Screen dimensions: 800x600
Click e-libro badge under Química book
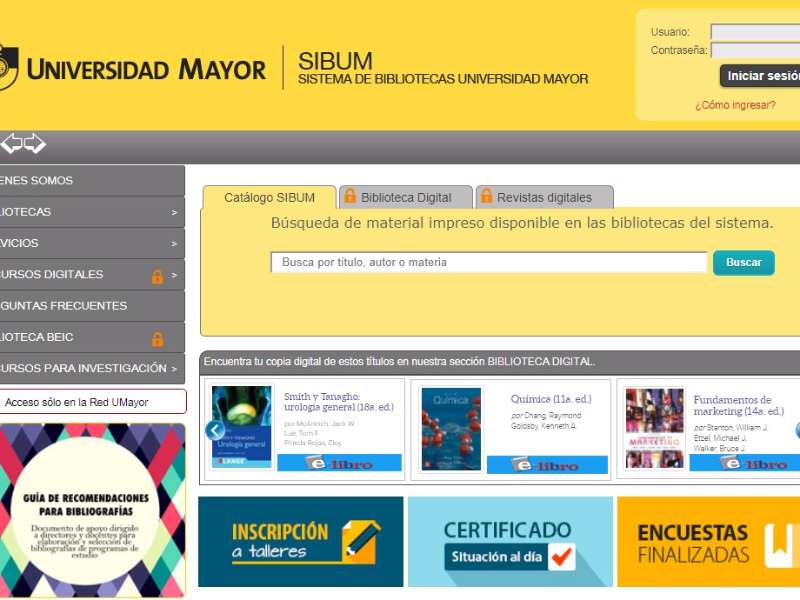pyautogui.click(x=547, y=465)
